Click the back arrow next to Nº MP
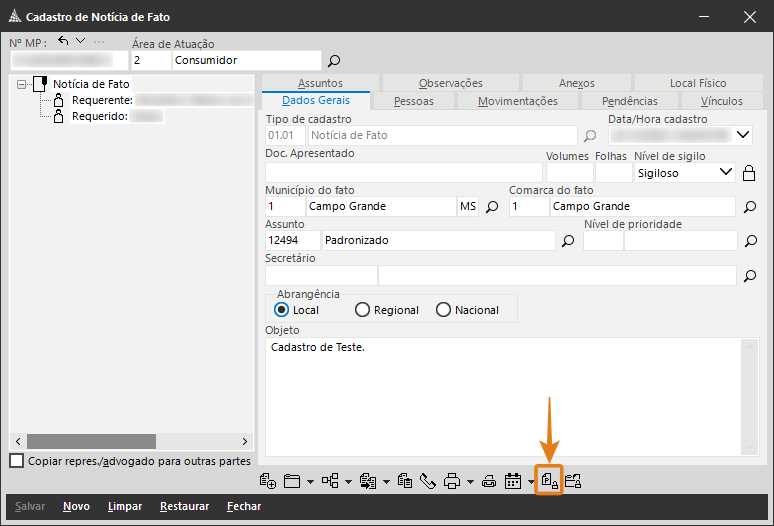 (x=63, y=40)
